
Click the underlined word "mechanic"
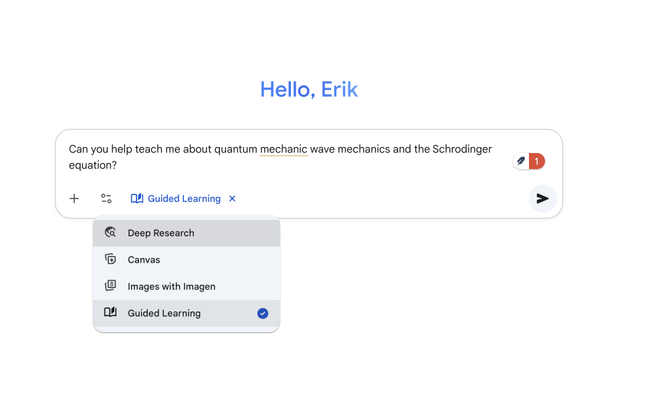[283, 150]
